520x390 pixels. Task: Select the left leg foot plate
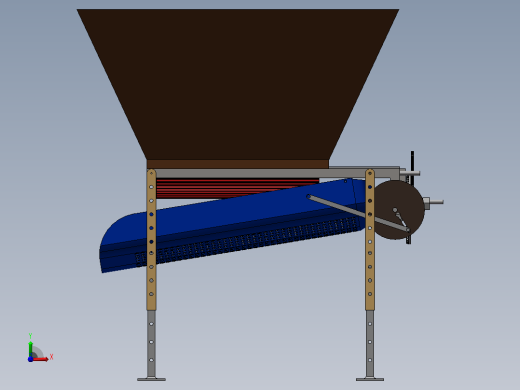click(151, 379)
